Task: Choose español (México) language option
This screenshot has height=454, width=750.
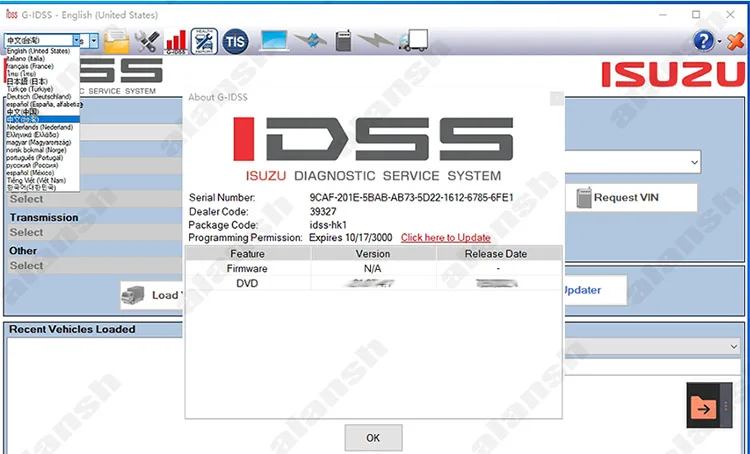Action: coord(30,173)
